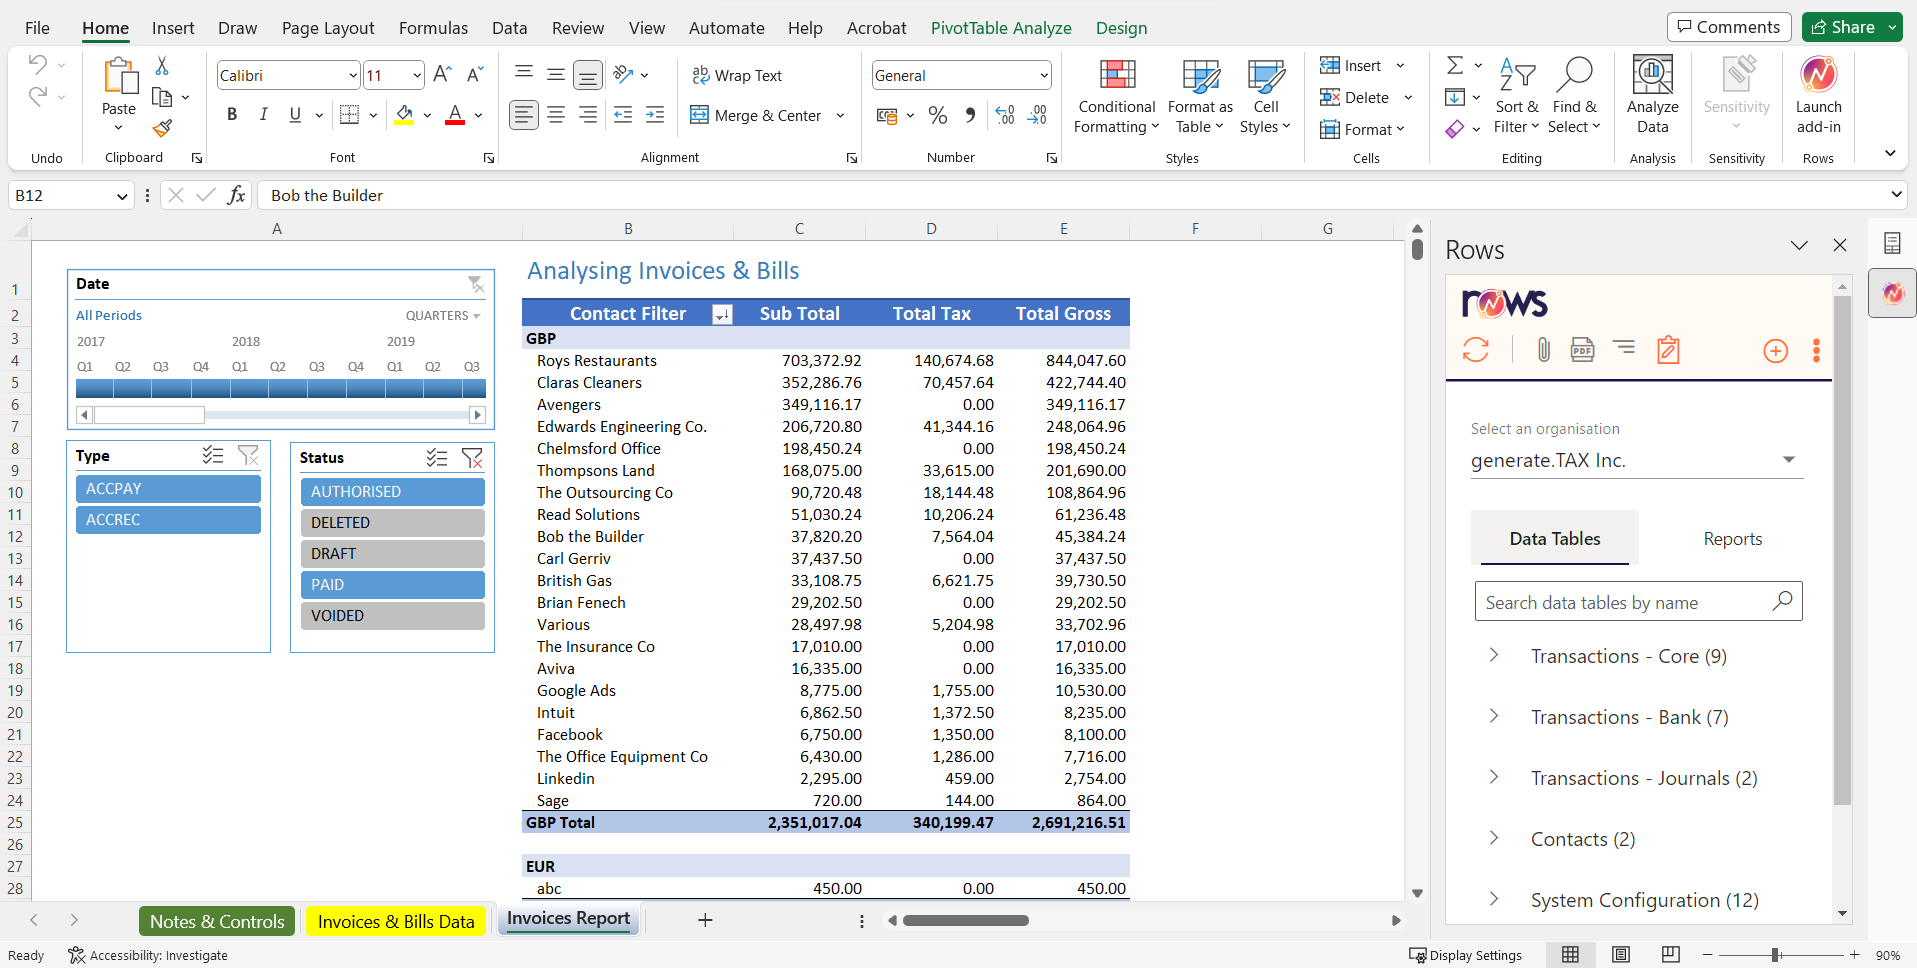Open Conditional Formatting in the ribbon
Image resolution: width=1917 pixels, height=968 pixels.
click(1116, 95)
